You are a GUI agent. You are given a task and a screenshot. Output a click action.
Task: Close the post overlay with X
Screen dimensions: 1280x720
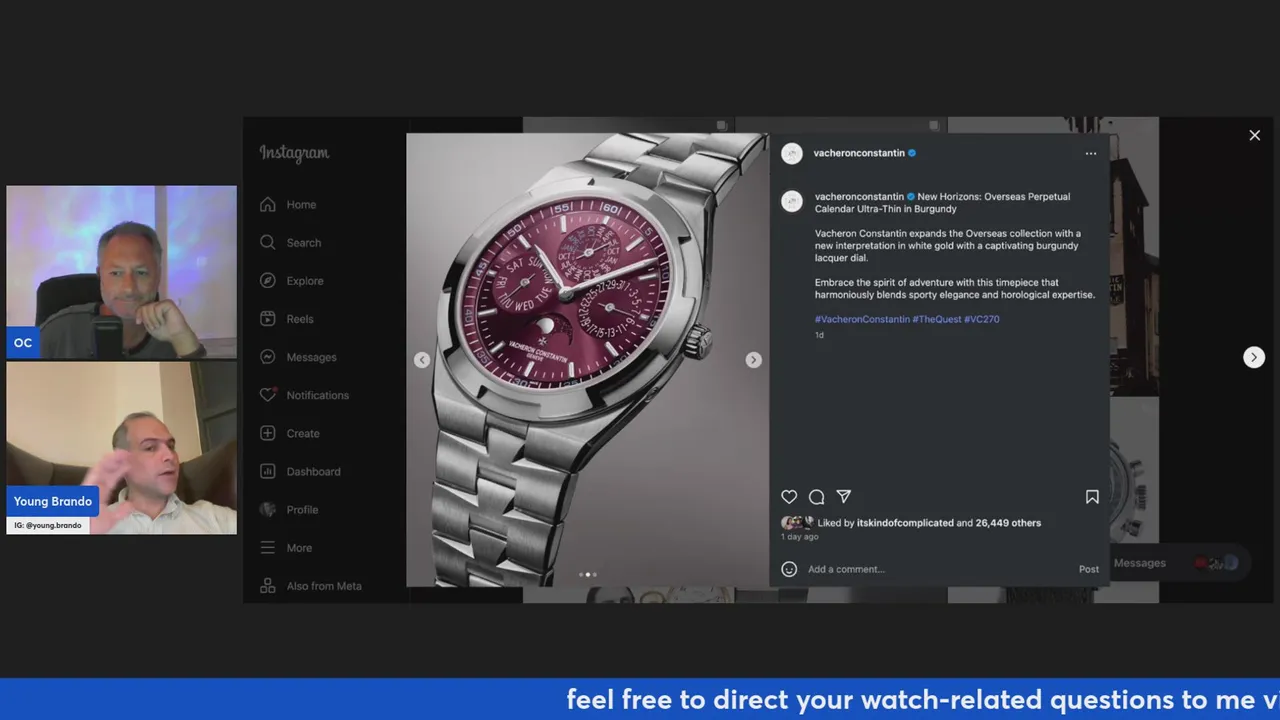(1254, 135)
